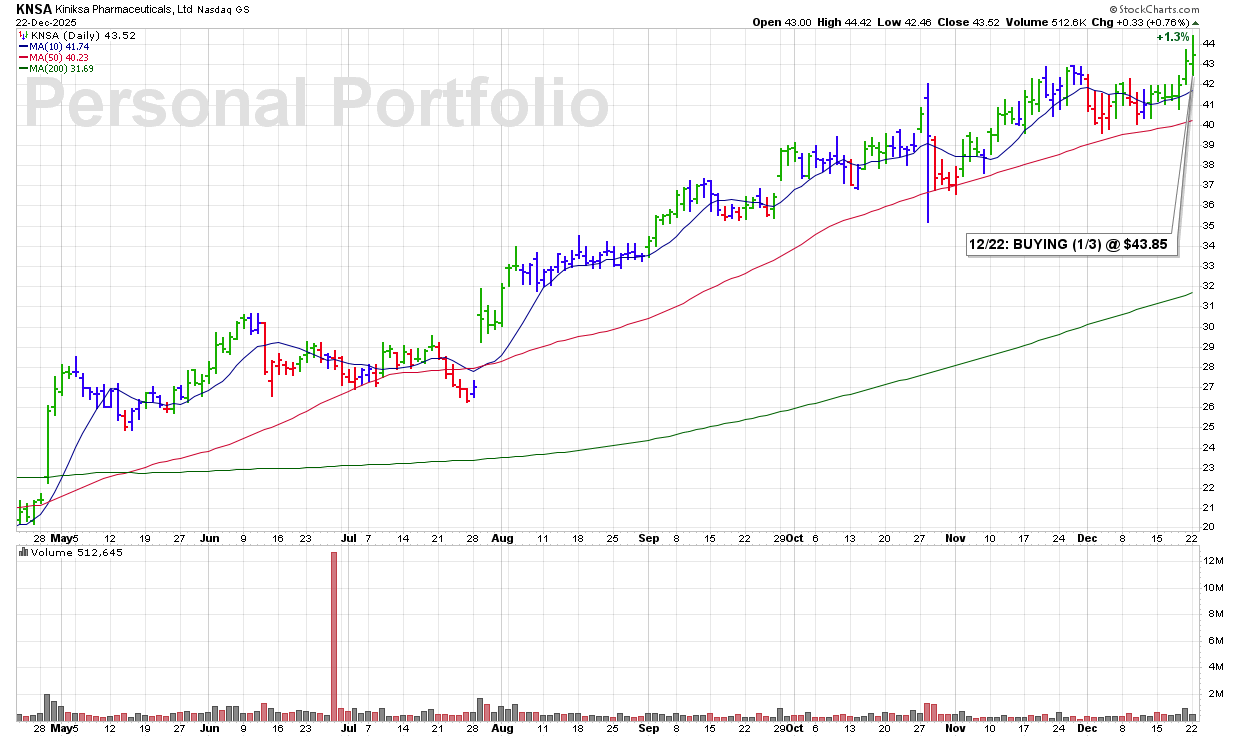Viewport: 1240px width, 737px height.
Task: Click the KNSA (Daily) 43.52 legend entry
Action: [x=83, y=36]
